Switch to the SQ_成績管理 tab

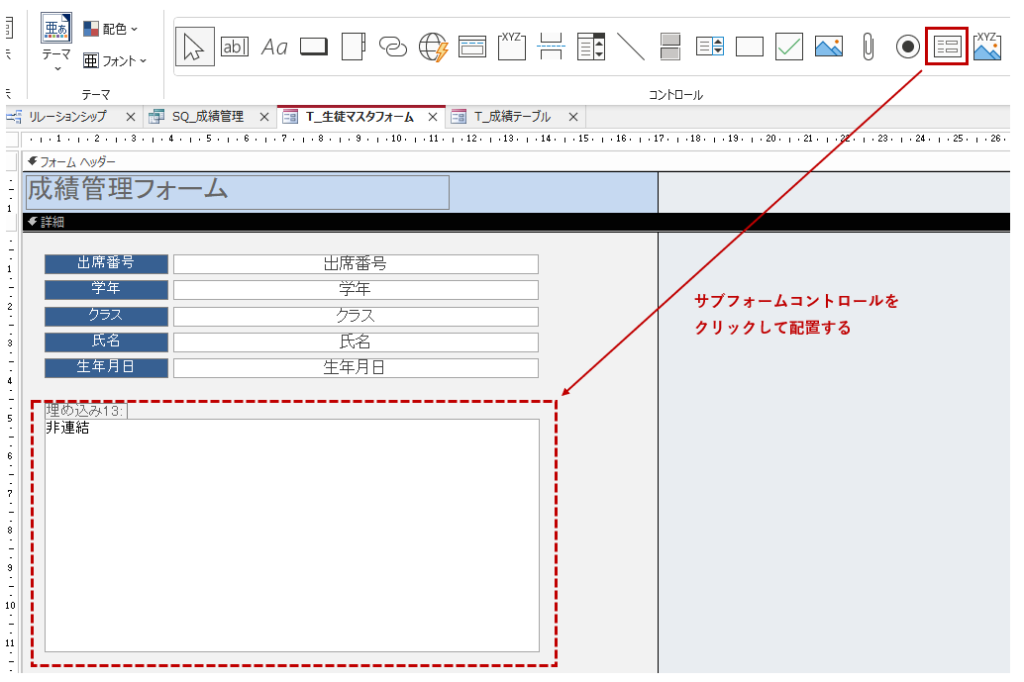click(206, 117)
